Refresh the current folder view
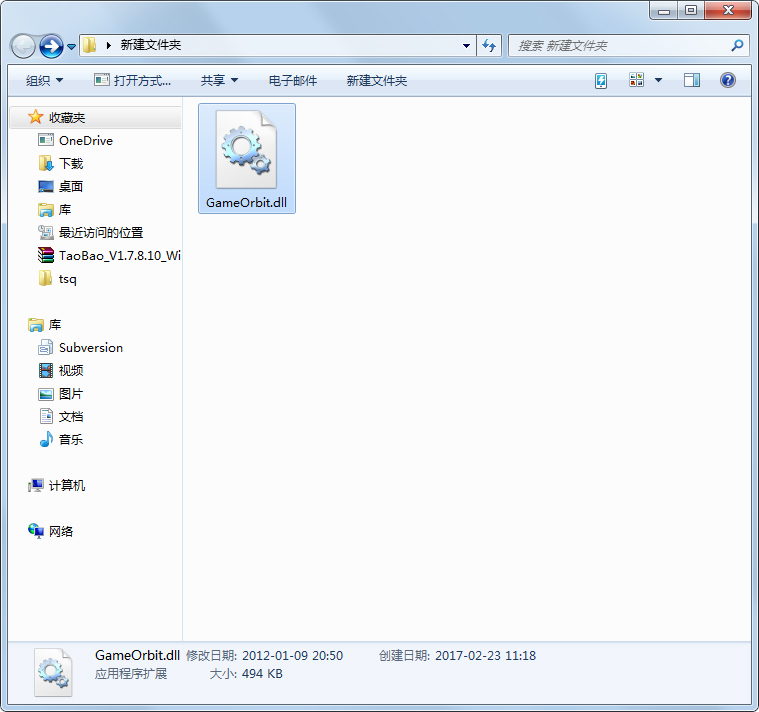759x712 pixels. tap(489, 46)
